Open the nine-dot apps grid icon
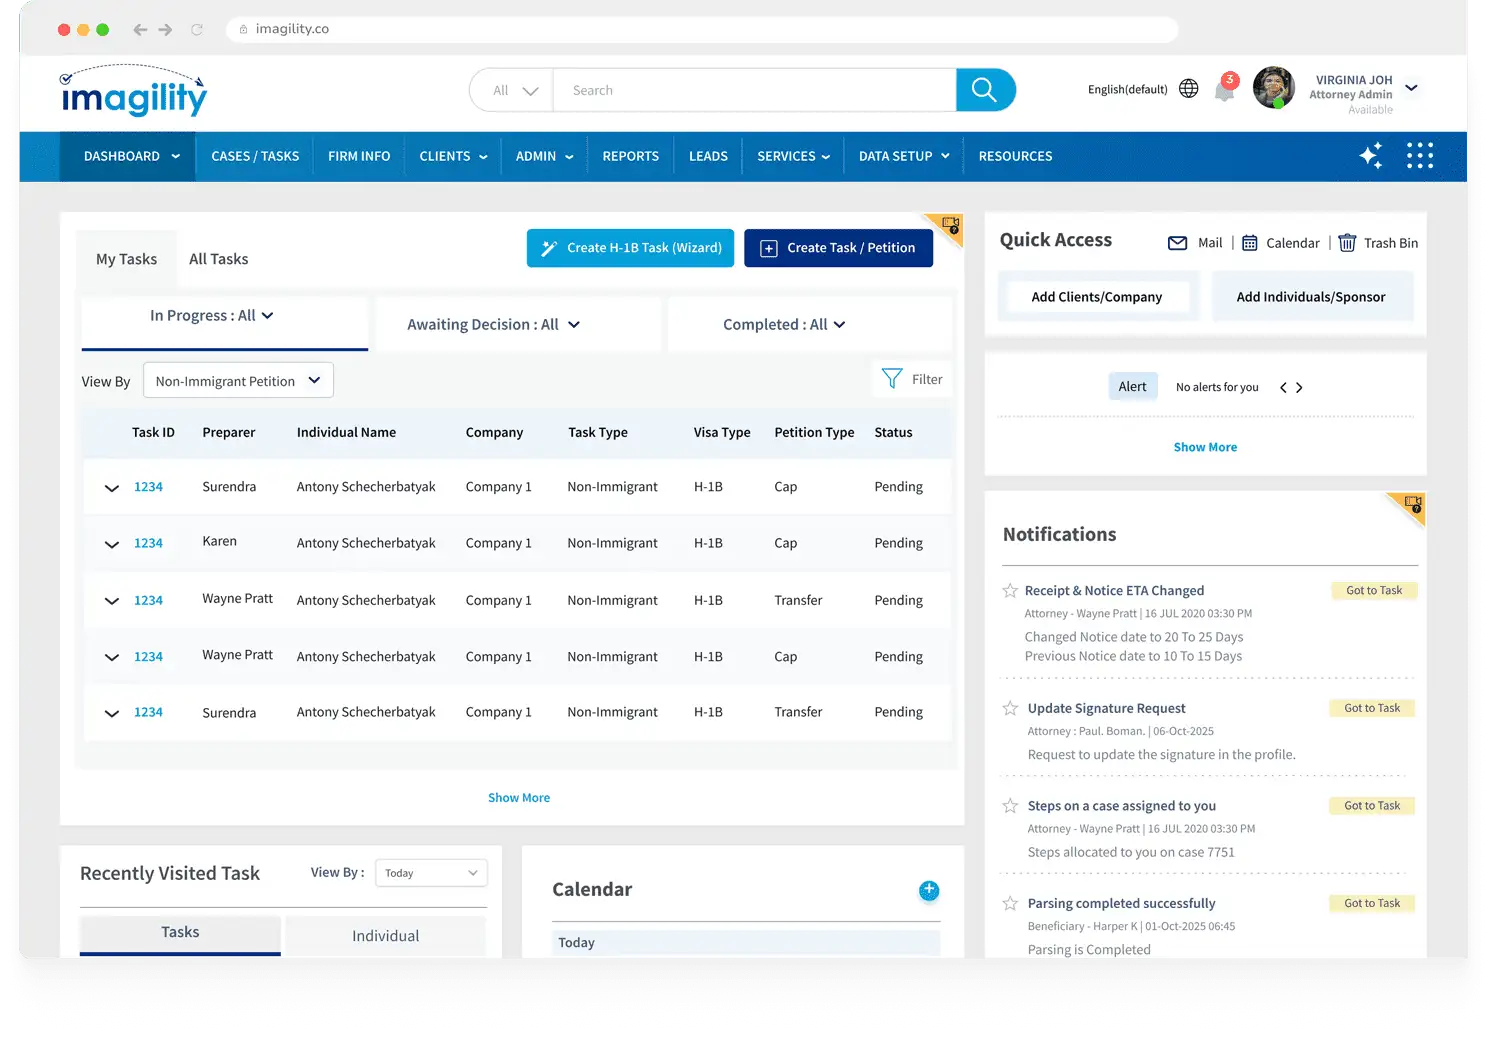 [1419, 156]
